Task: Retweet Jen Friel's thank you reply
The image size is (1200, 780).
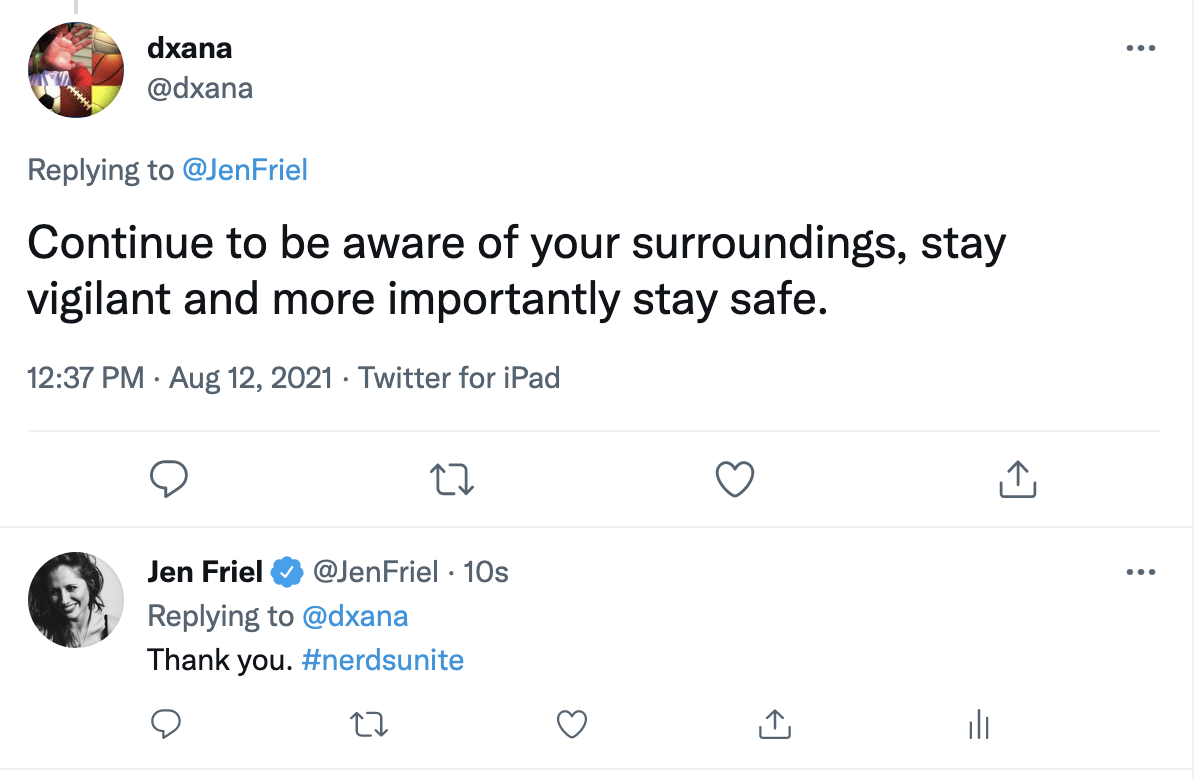Action: (368, 723)
